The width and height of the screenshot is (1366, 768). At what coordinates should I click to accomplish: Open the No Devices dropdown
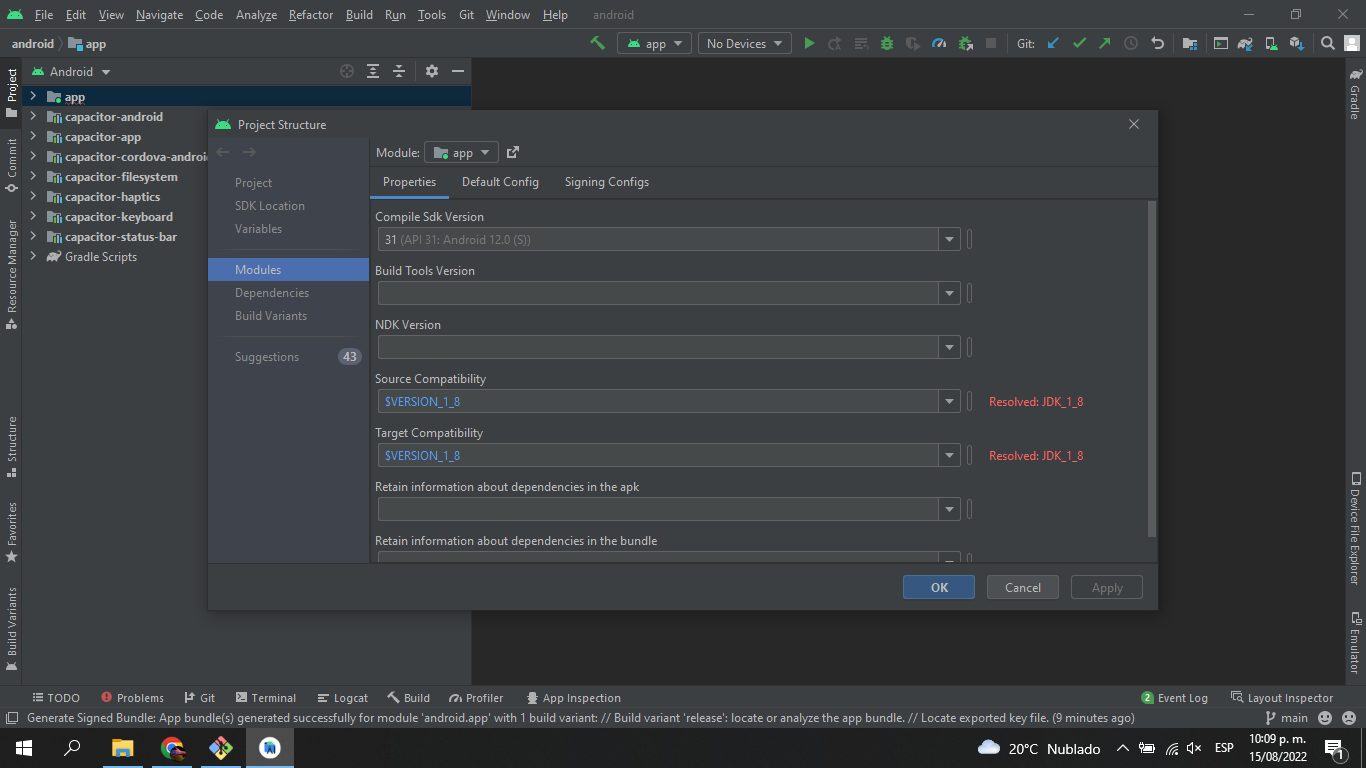pos(745,43)
